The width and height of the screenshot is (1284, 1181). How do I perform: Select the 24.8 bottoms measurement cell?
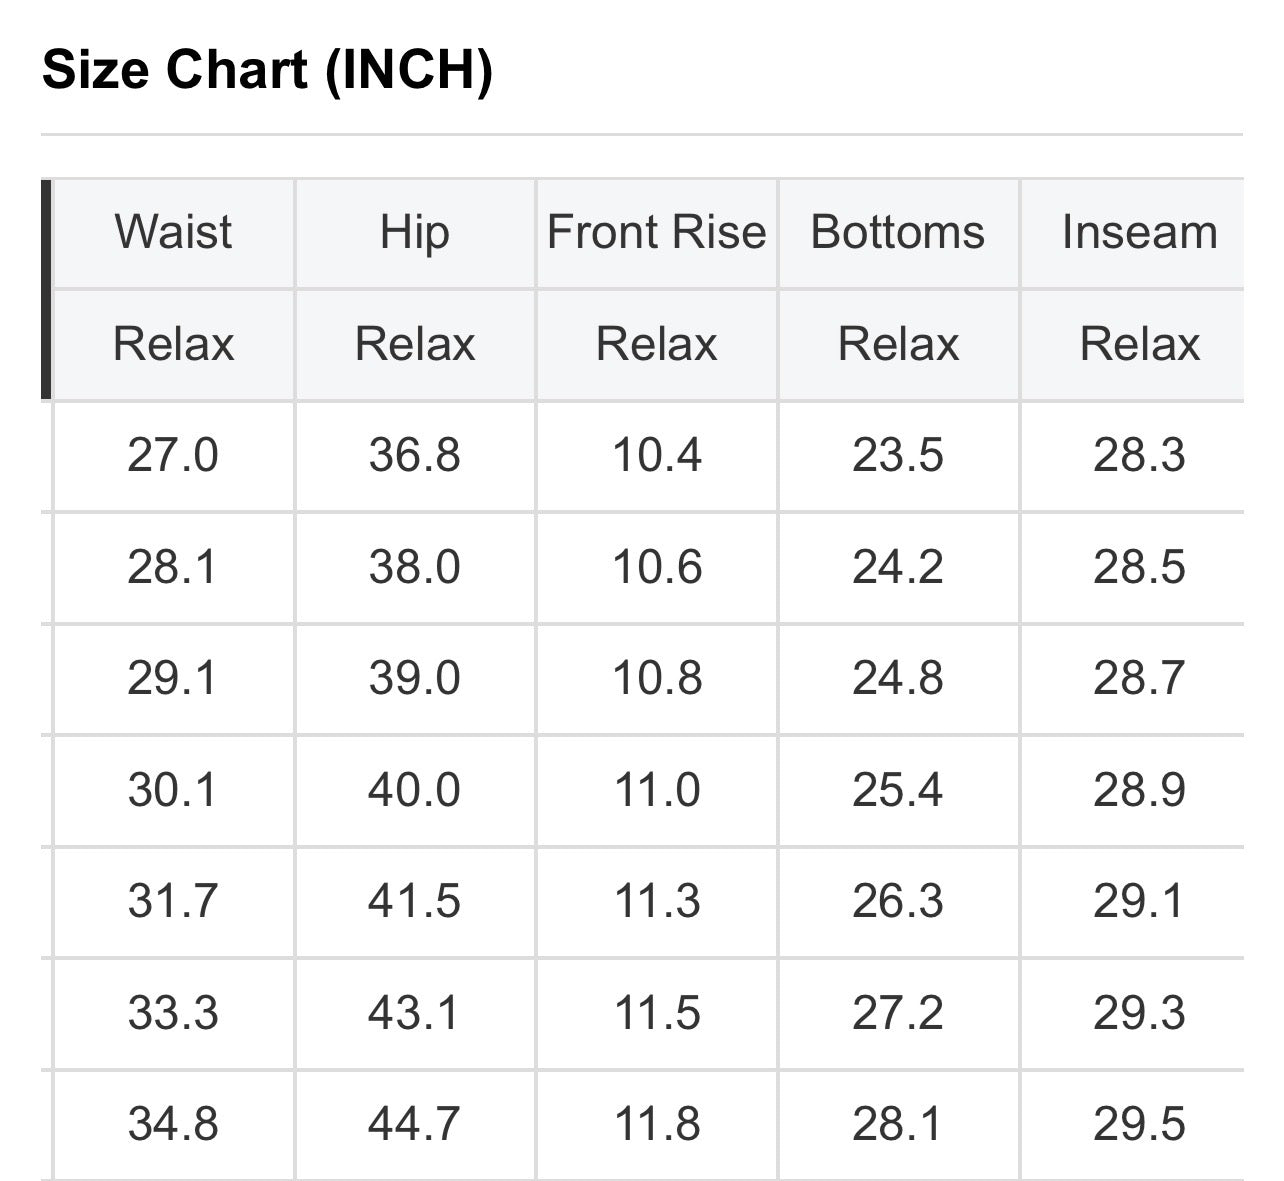pyautogui.click(x=898, y=678)
